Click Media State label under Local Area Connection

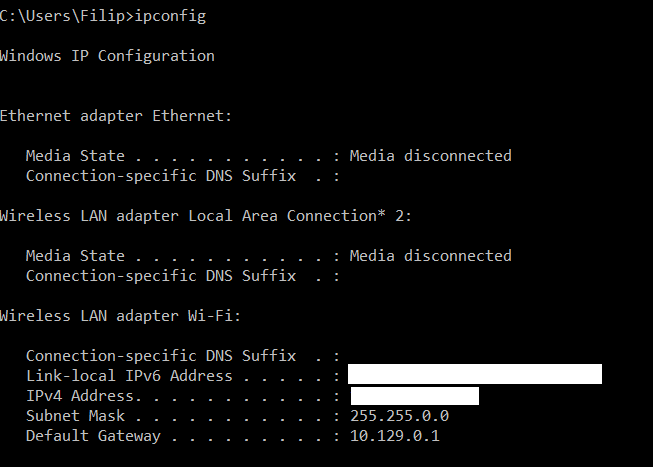click(x=75, y=256)
